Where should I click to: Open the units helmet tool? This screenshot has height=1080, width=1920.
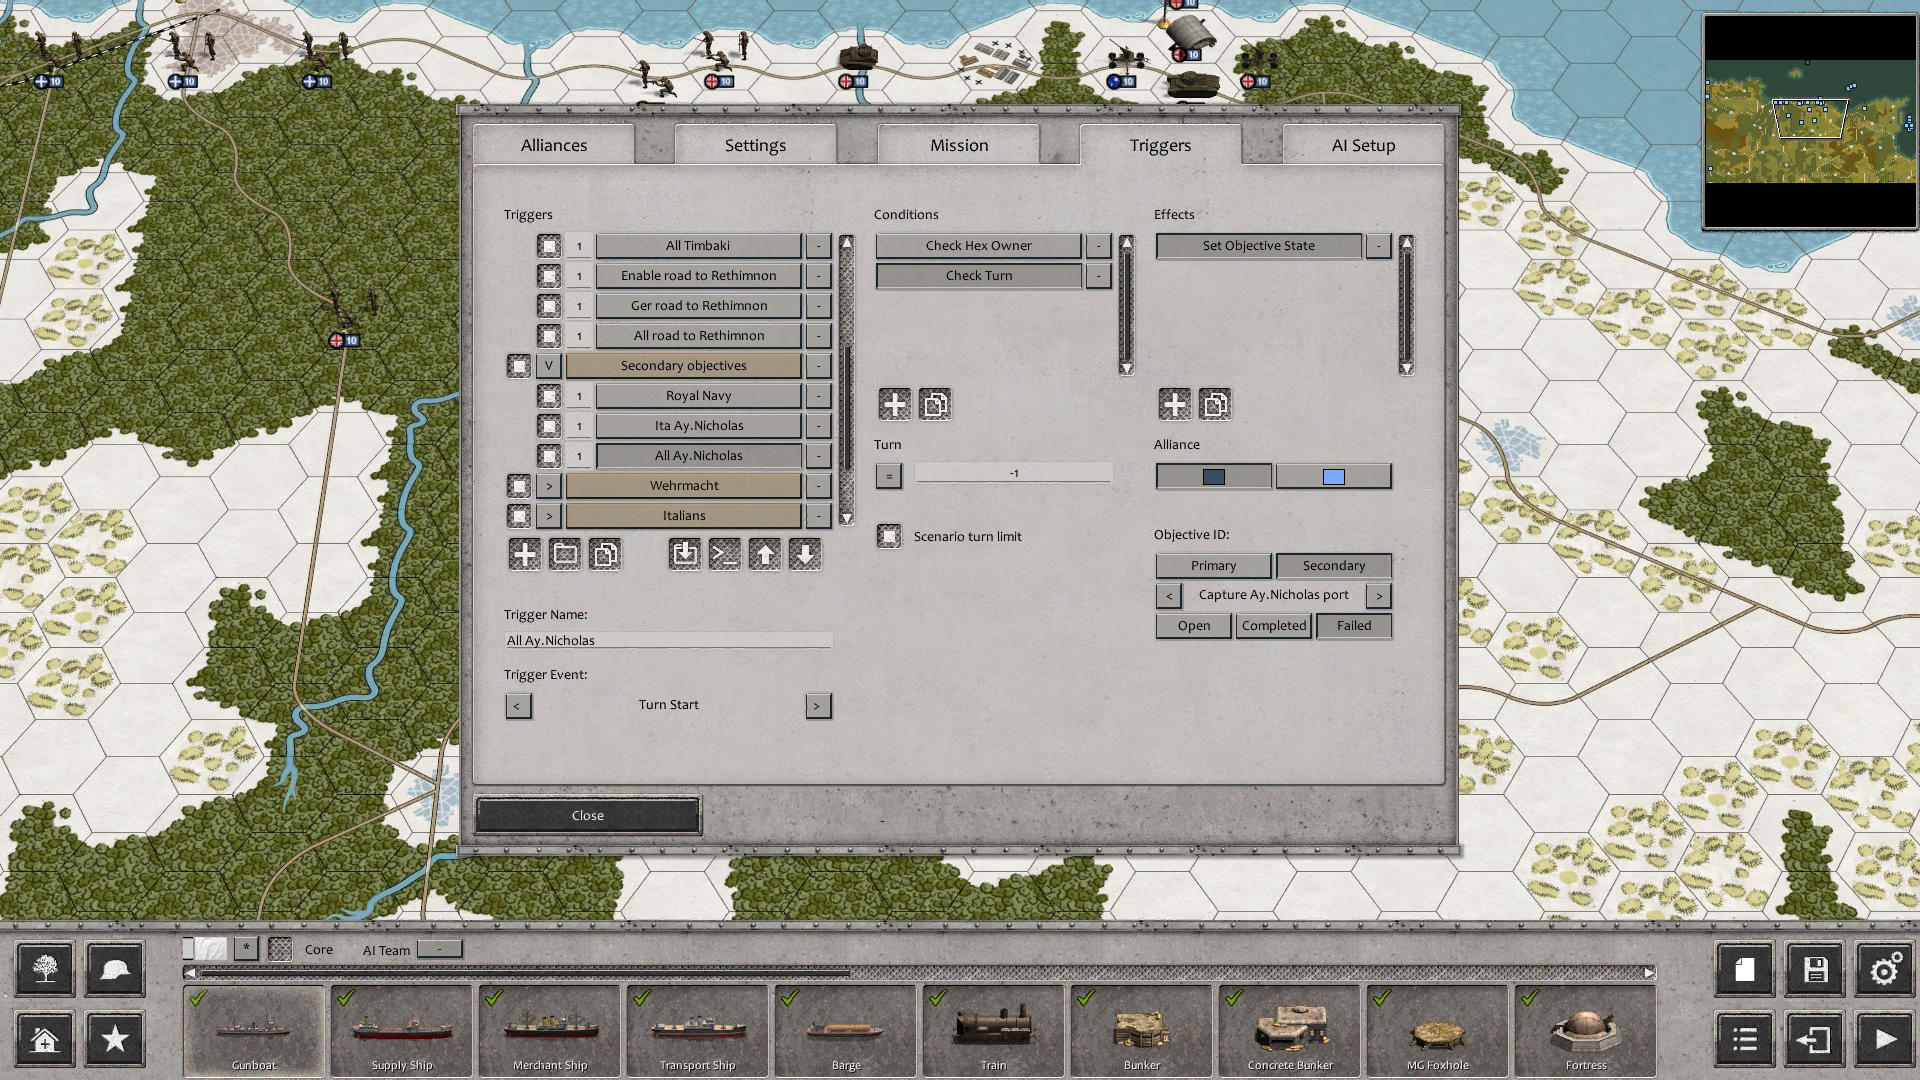pos(115,969)
